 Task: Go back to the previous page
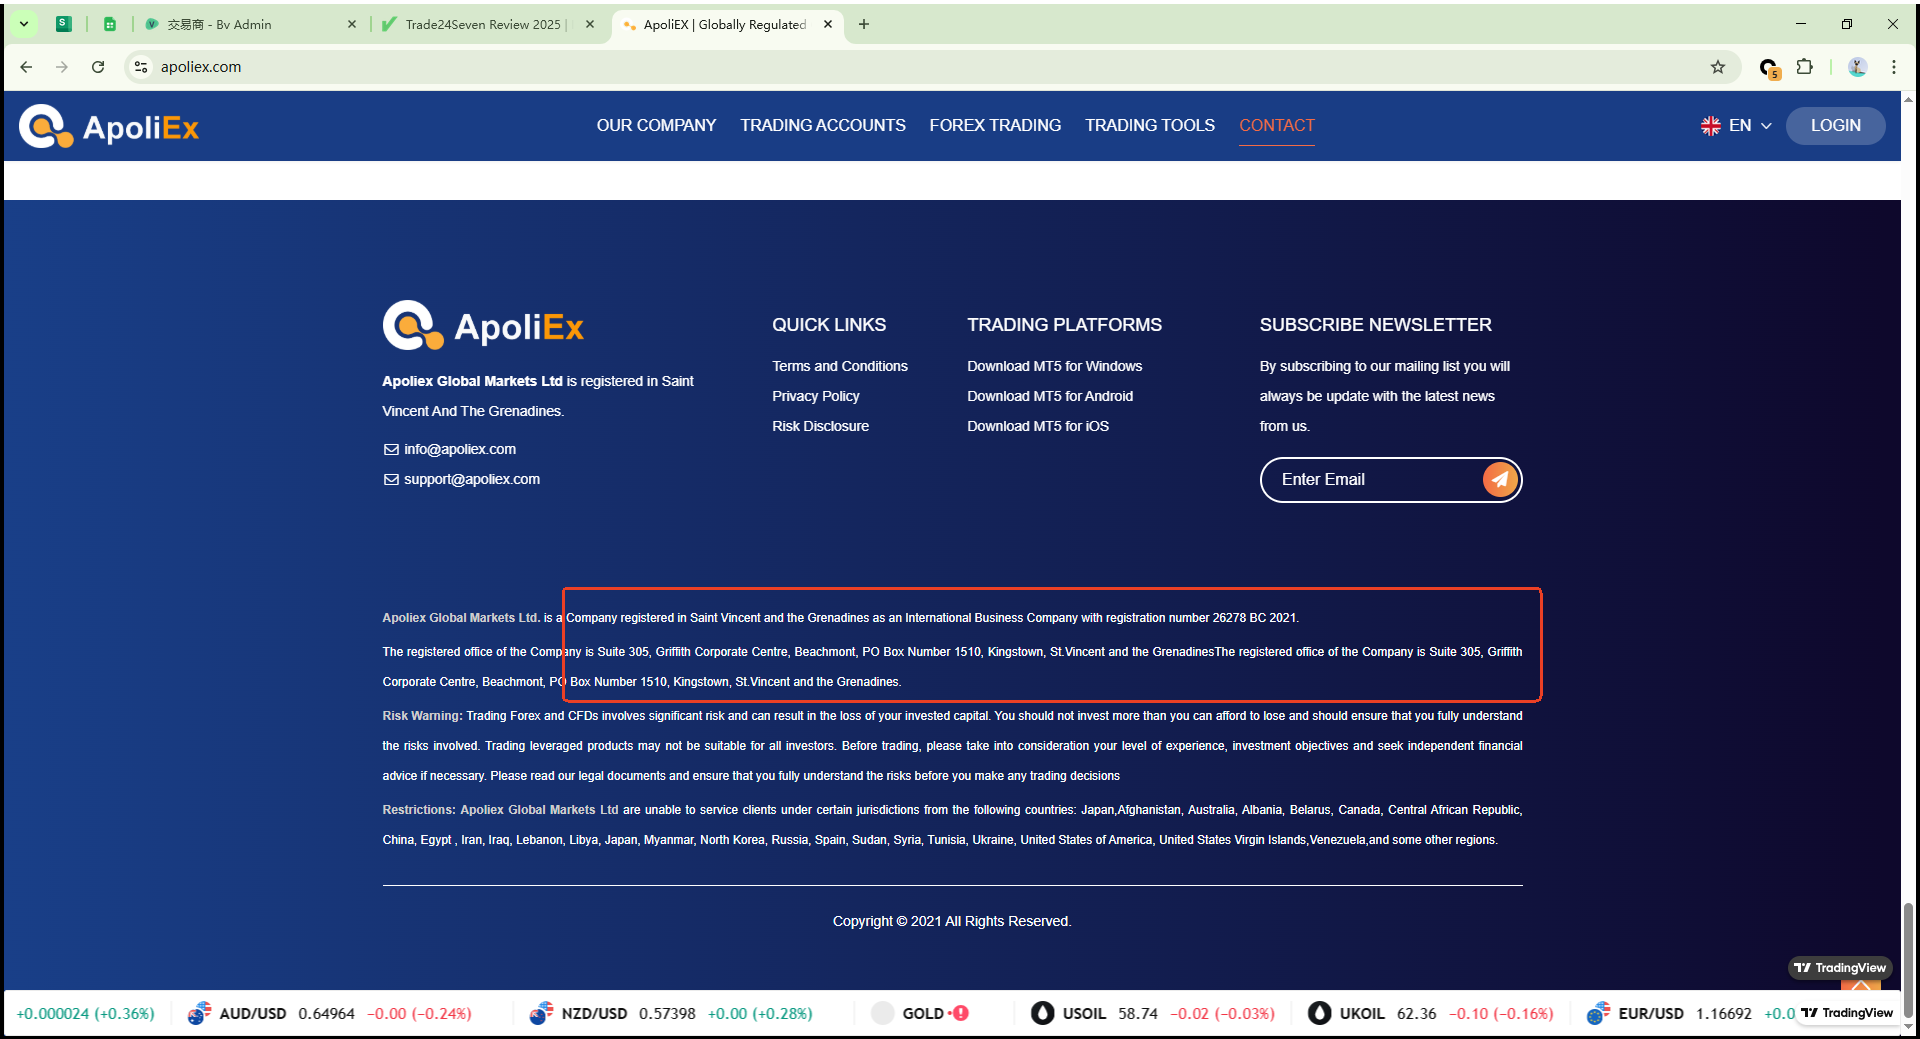(26, 67)
